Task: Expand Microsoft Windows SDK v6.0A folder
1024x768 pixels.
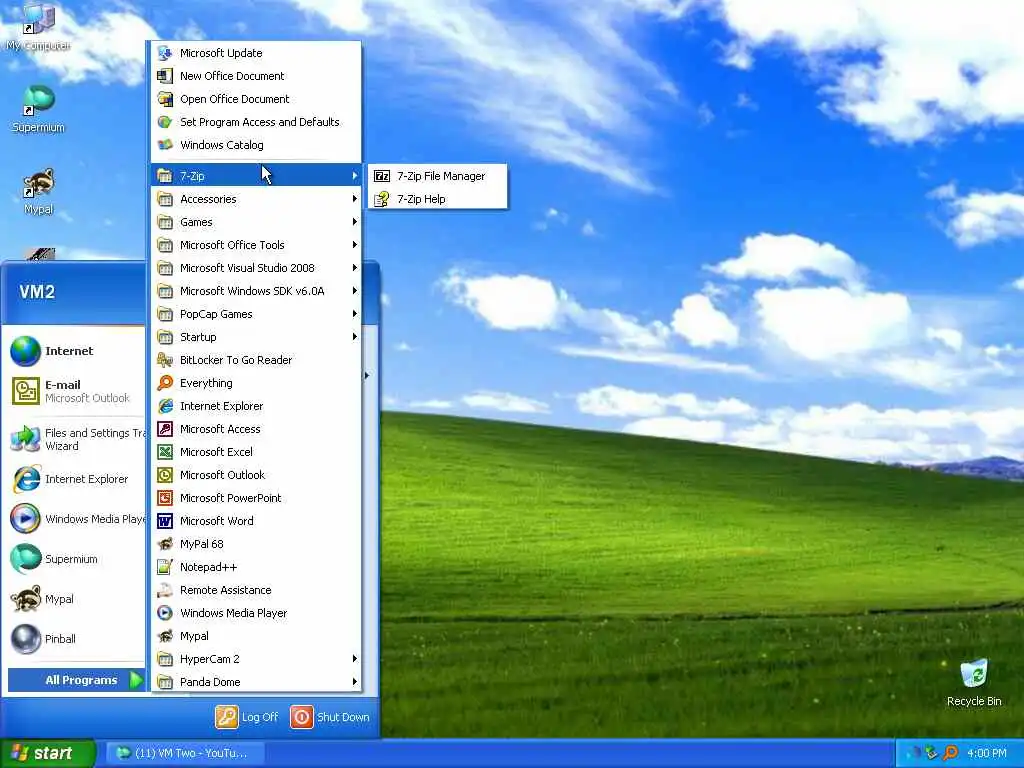Action: [256, 291]
